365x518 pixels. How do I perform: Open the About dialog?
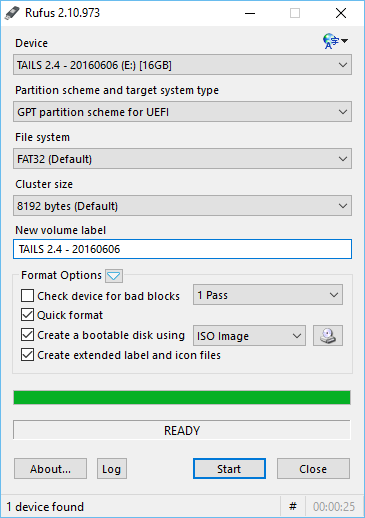point(50,469)
